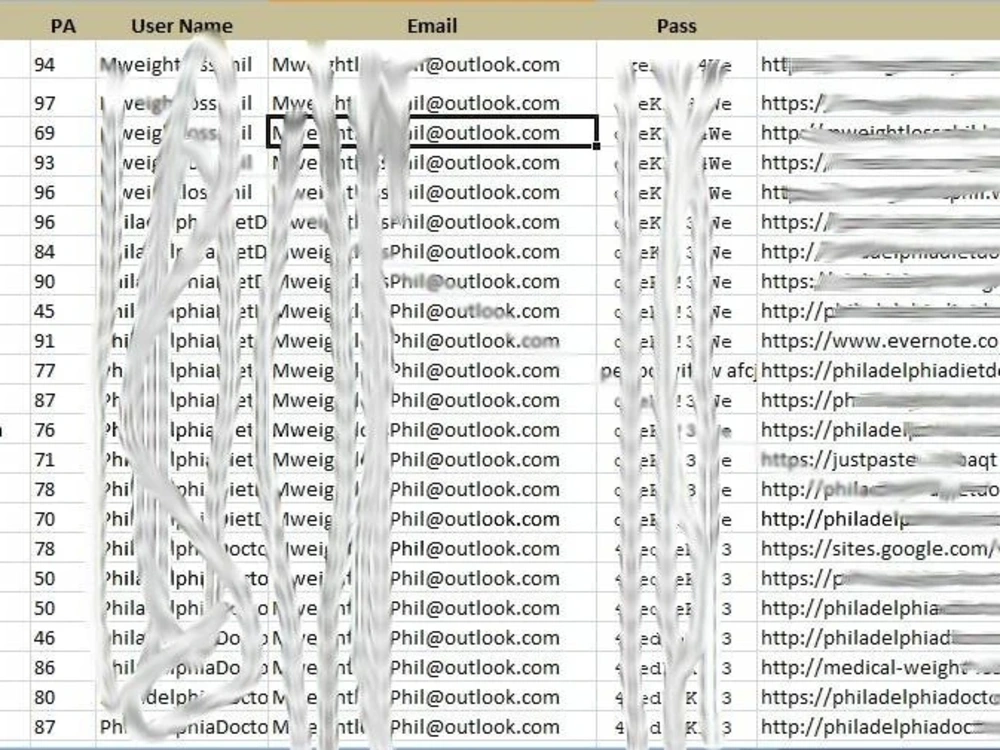Select the User Name cell in PA 86 row
Viewport: 1000px width, 750px height.
tap(182, 668)
